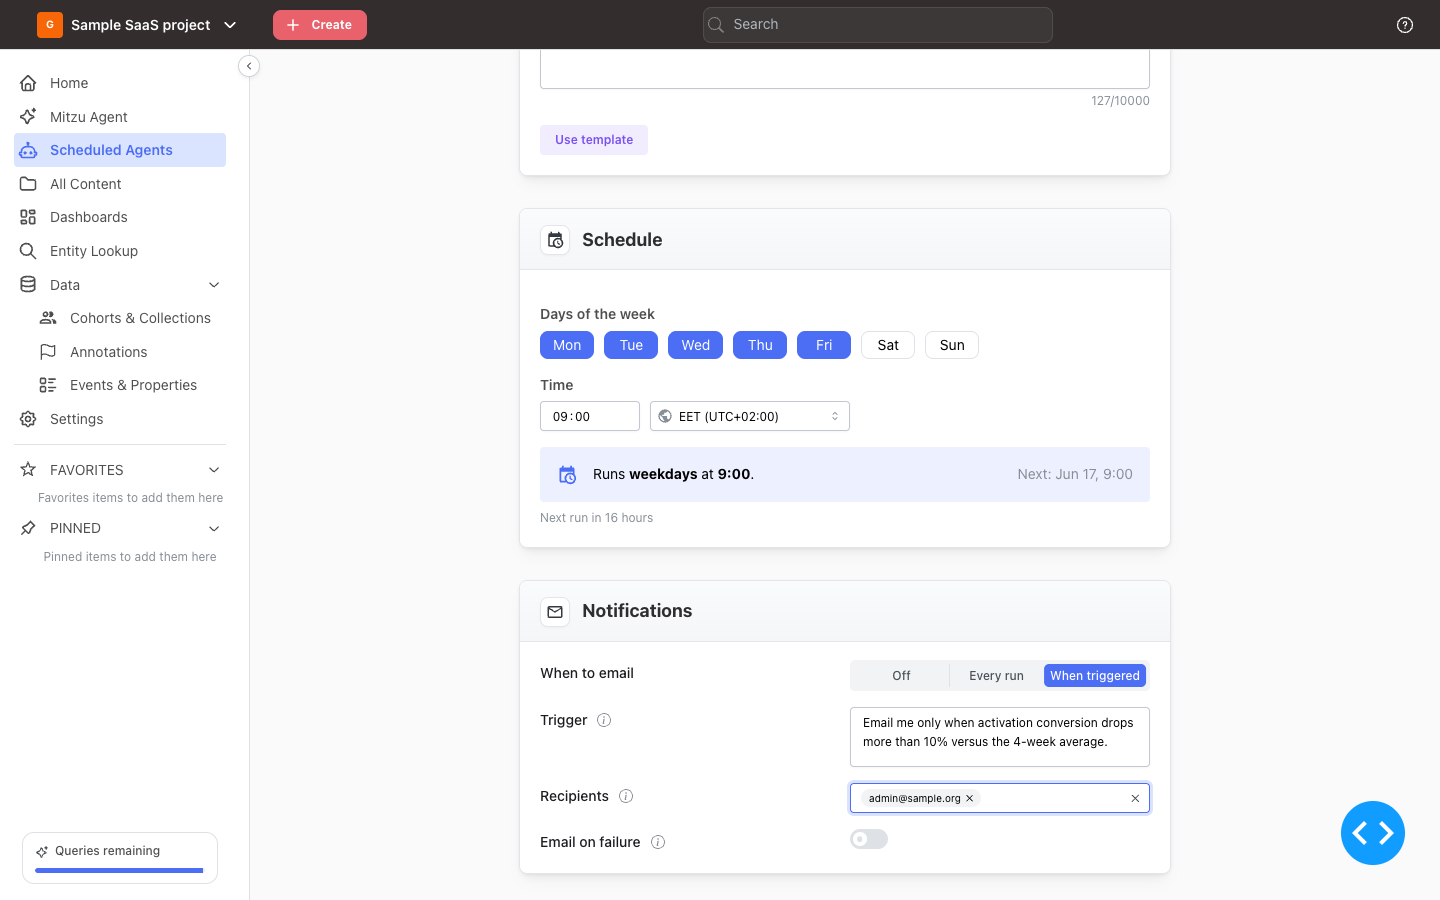Open Settings page
This screenshot has width=1440, height=900.
tap(120, 419)
